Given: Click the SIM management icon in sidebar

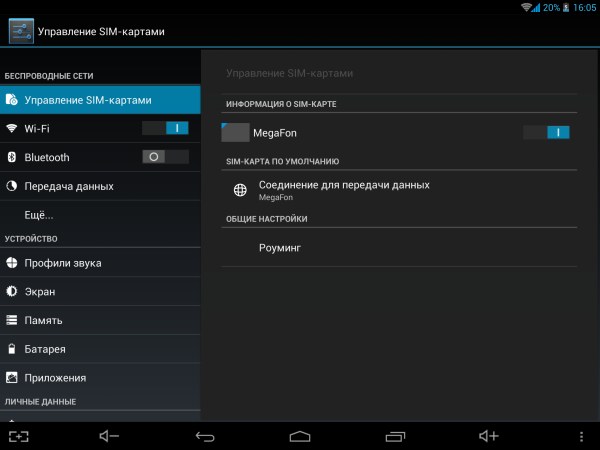Looking at the screenshot, I should coord(11,99).
